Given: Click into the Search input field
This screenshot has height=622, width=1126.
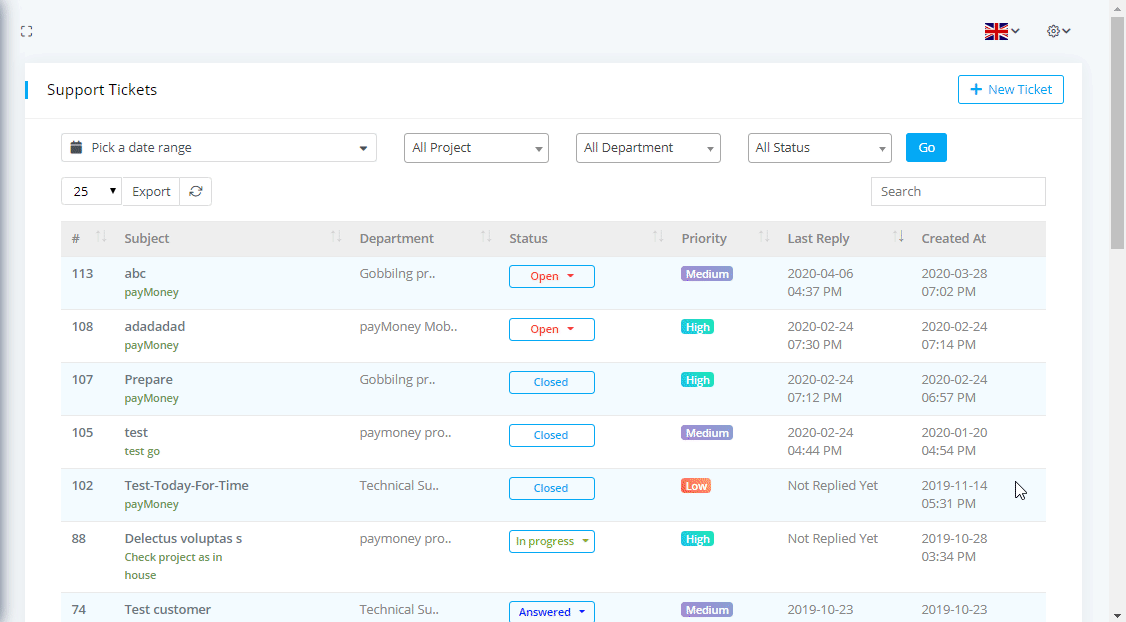Looking at the screenshot, I should tap(957, 191).
